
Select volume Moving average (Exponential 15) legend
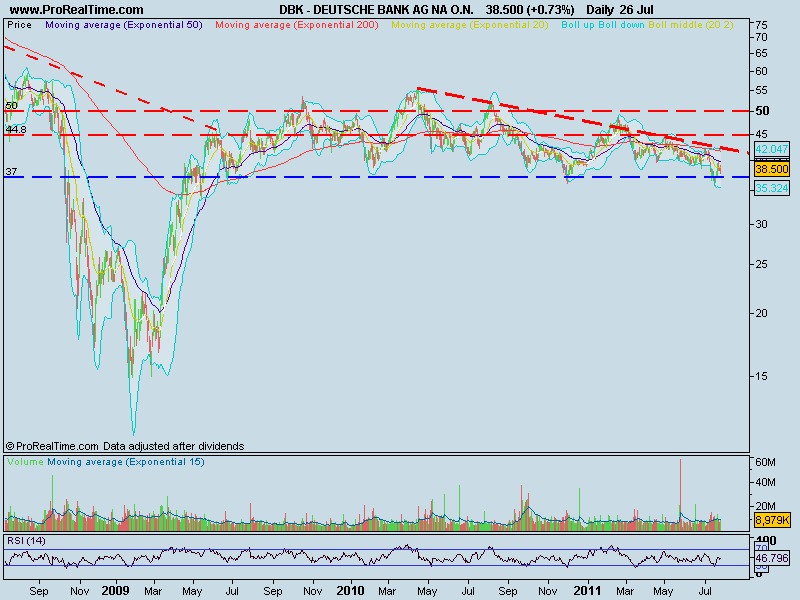[x=126, y=462]
